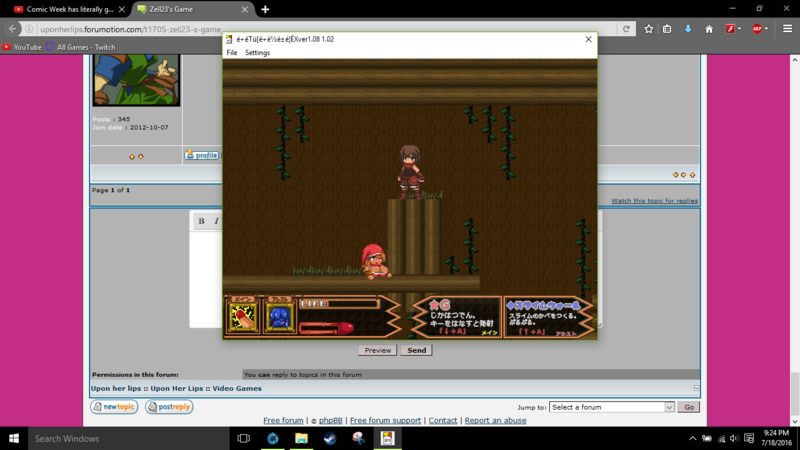Open the bookmarks library icon
Image resolution: width=800 pixels, height=450 pixels.
(667, 29)
